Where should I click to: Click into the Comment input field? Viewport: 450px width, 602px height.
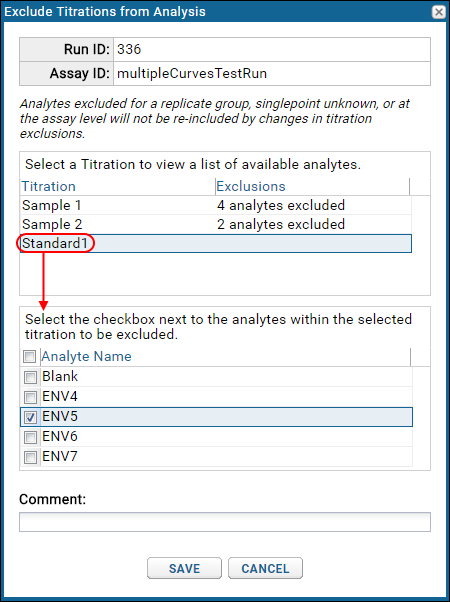click(225, 522)
